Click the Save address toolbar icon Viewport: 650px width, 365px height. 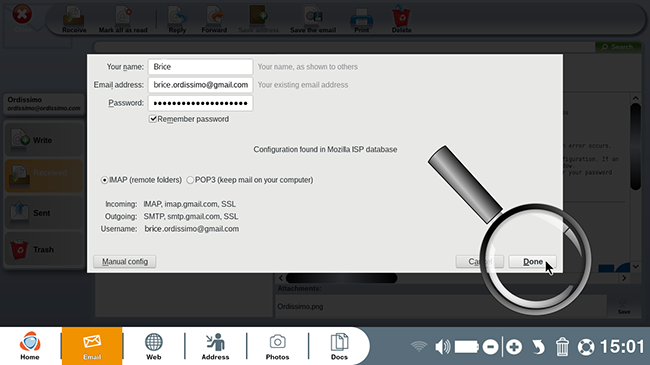[259, 19]
